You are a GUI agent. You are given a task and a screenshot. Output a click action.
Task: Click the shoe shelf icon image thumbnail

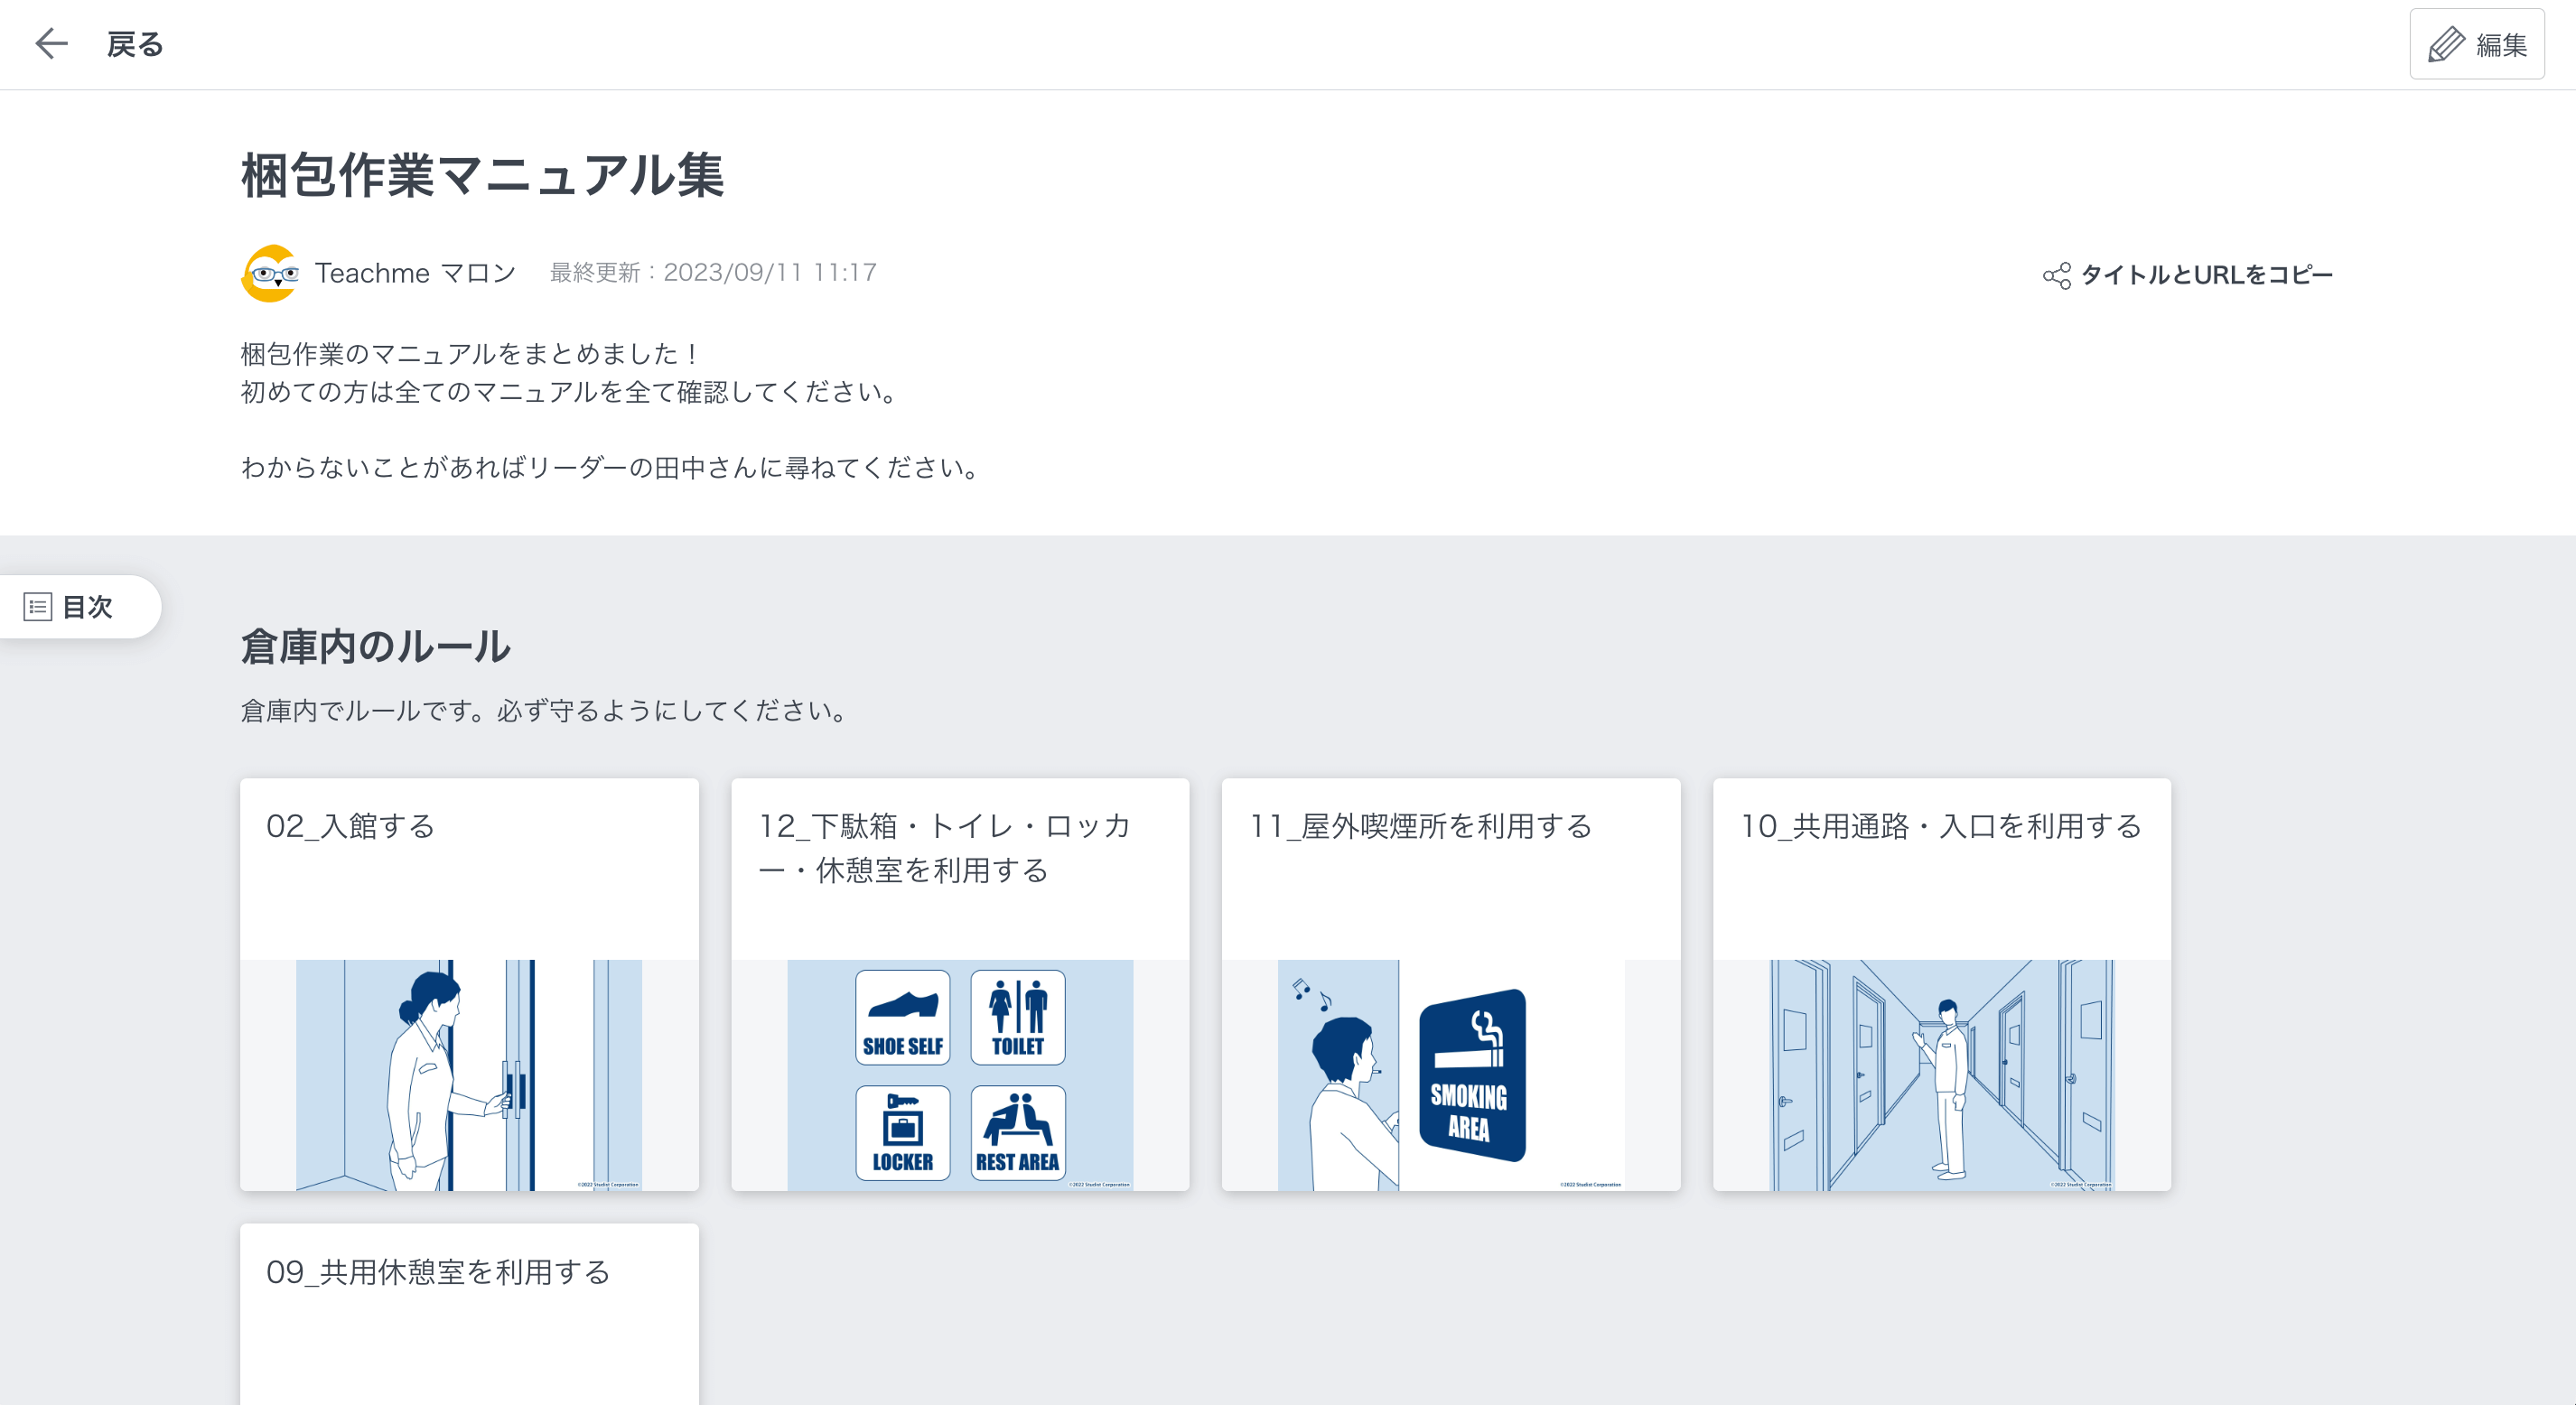pos(902,1016)
